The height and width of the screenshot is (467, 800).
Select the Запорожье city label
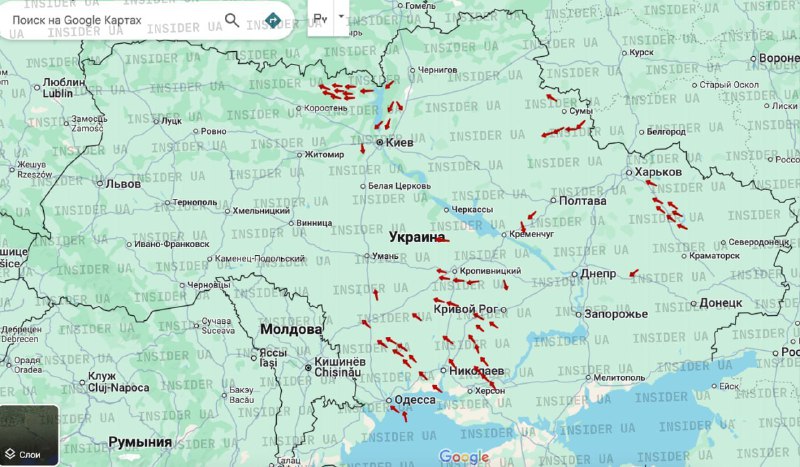coord(616,314)
